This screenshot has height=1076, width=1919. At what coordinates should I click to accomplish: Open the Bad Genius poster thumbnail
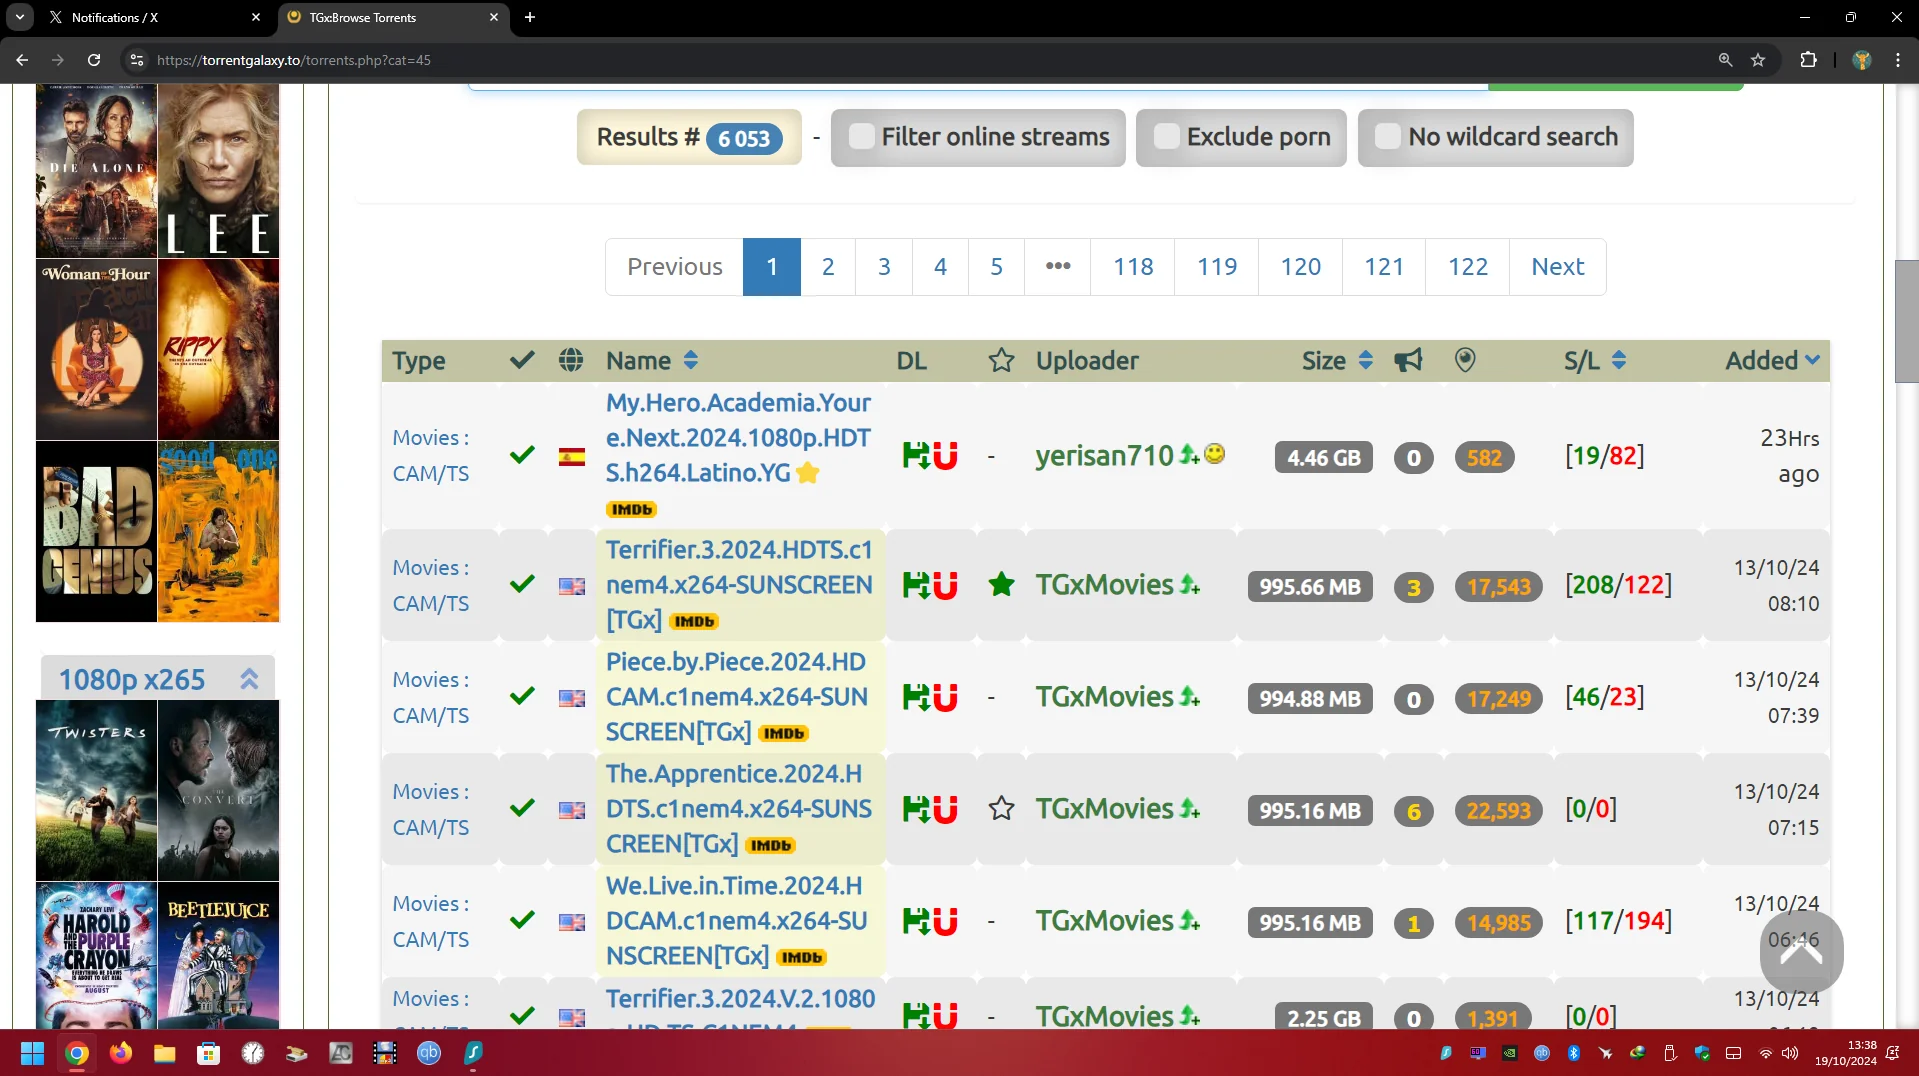(x=96, y=532)
